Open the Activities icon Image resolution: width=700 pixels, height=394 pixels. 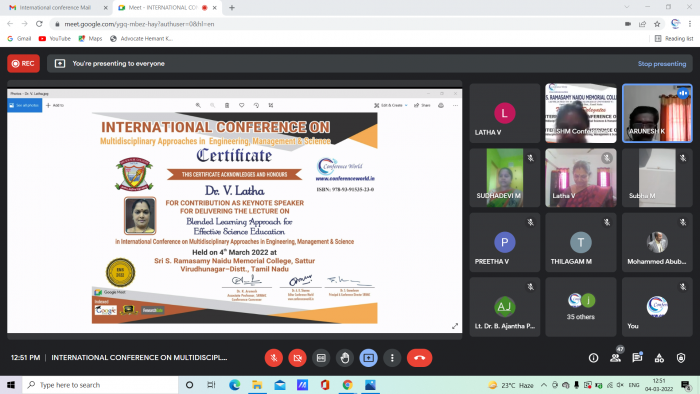pos(659,358)
